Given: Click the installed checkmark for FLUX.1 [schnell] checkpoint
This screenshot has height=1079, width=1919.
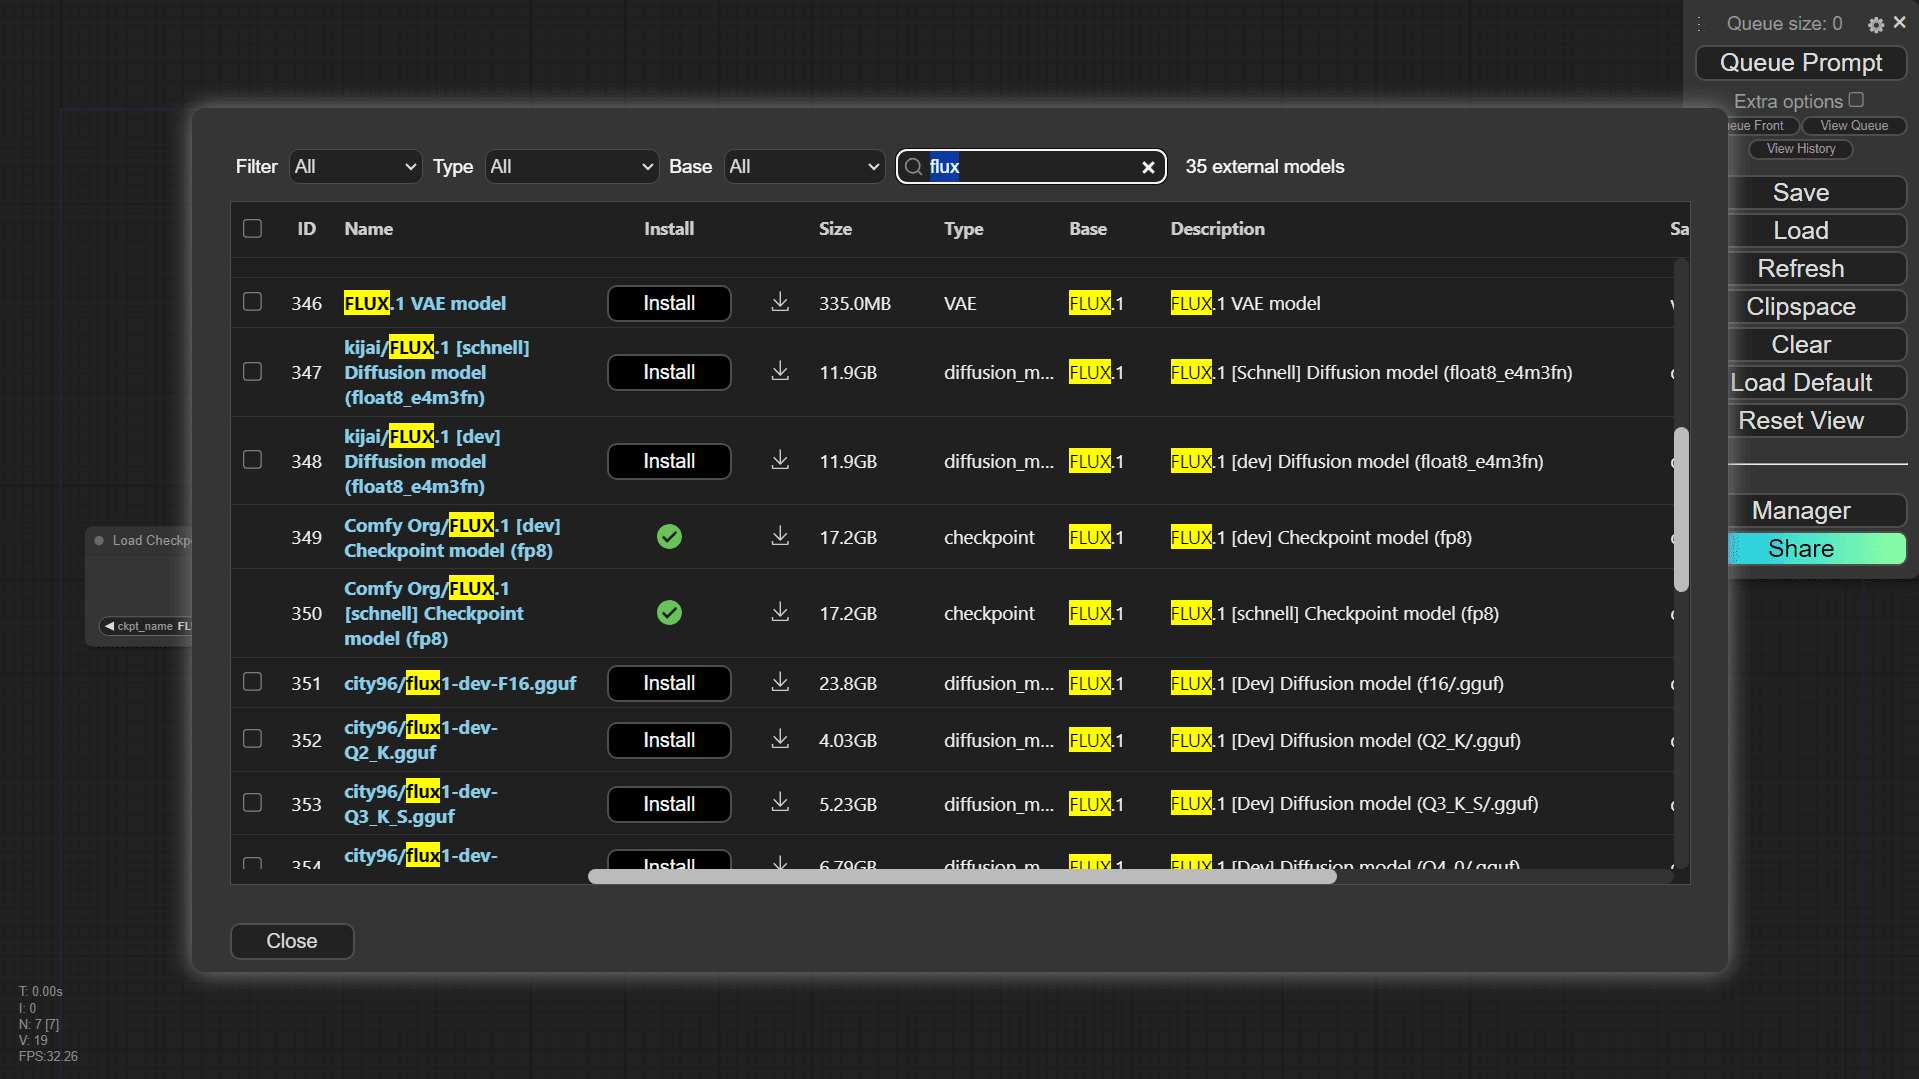Looking at the screenshot, I should [668, 612].
